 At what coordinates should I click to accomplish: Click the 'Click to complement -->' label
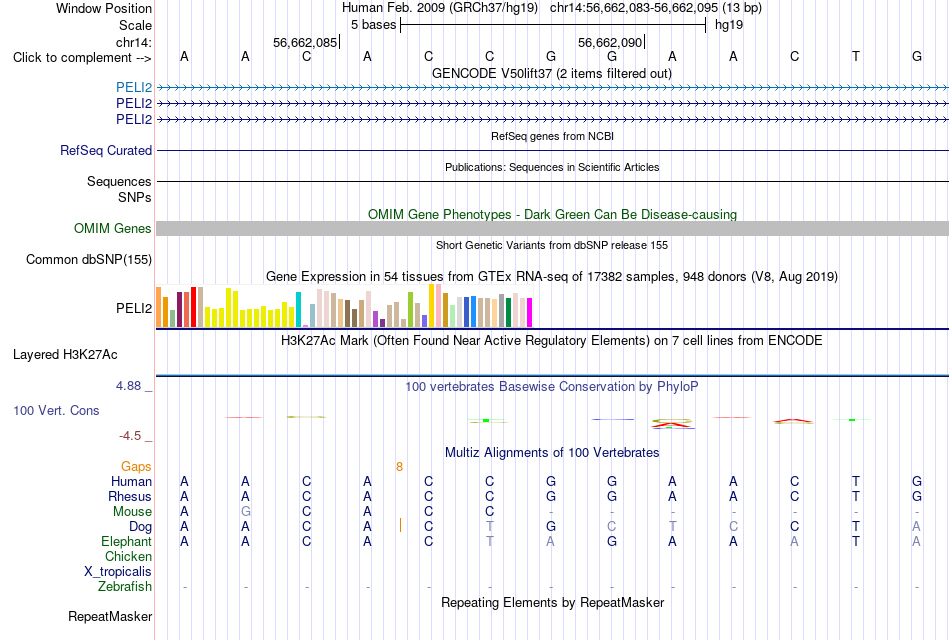[82, 58]
